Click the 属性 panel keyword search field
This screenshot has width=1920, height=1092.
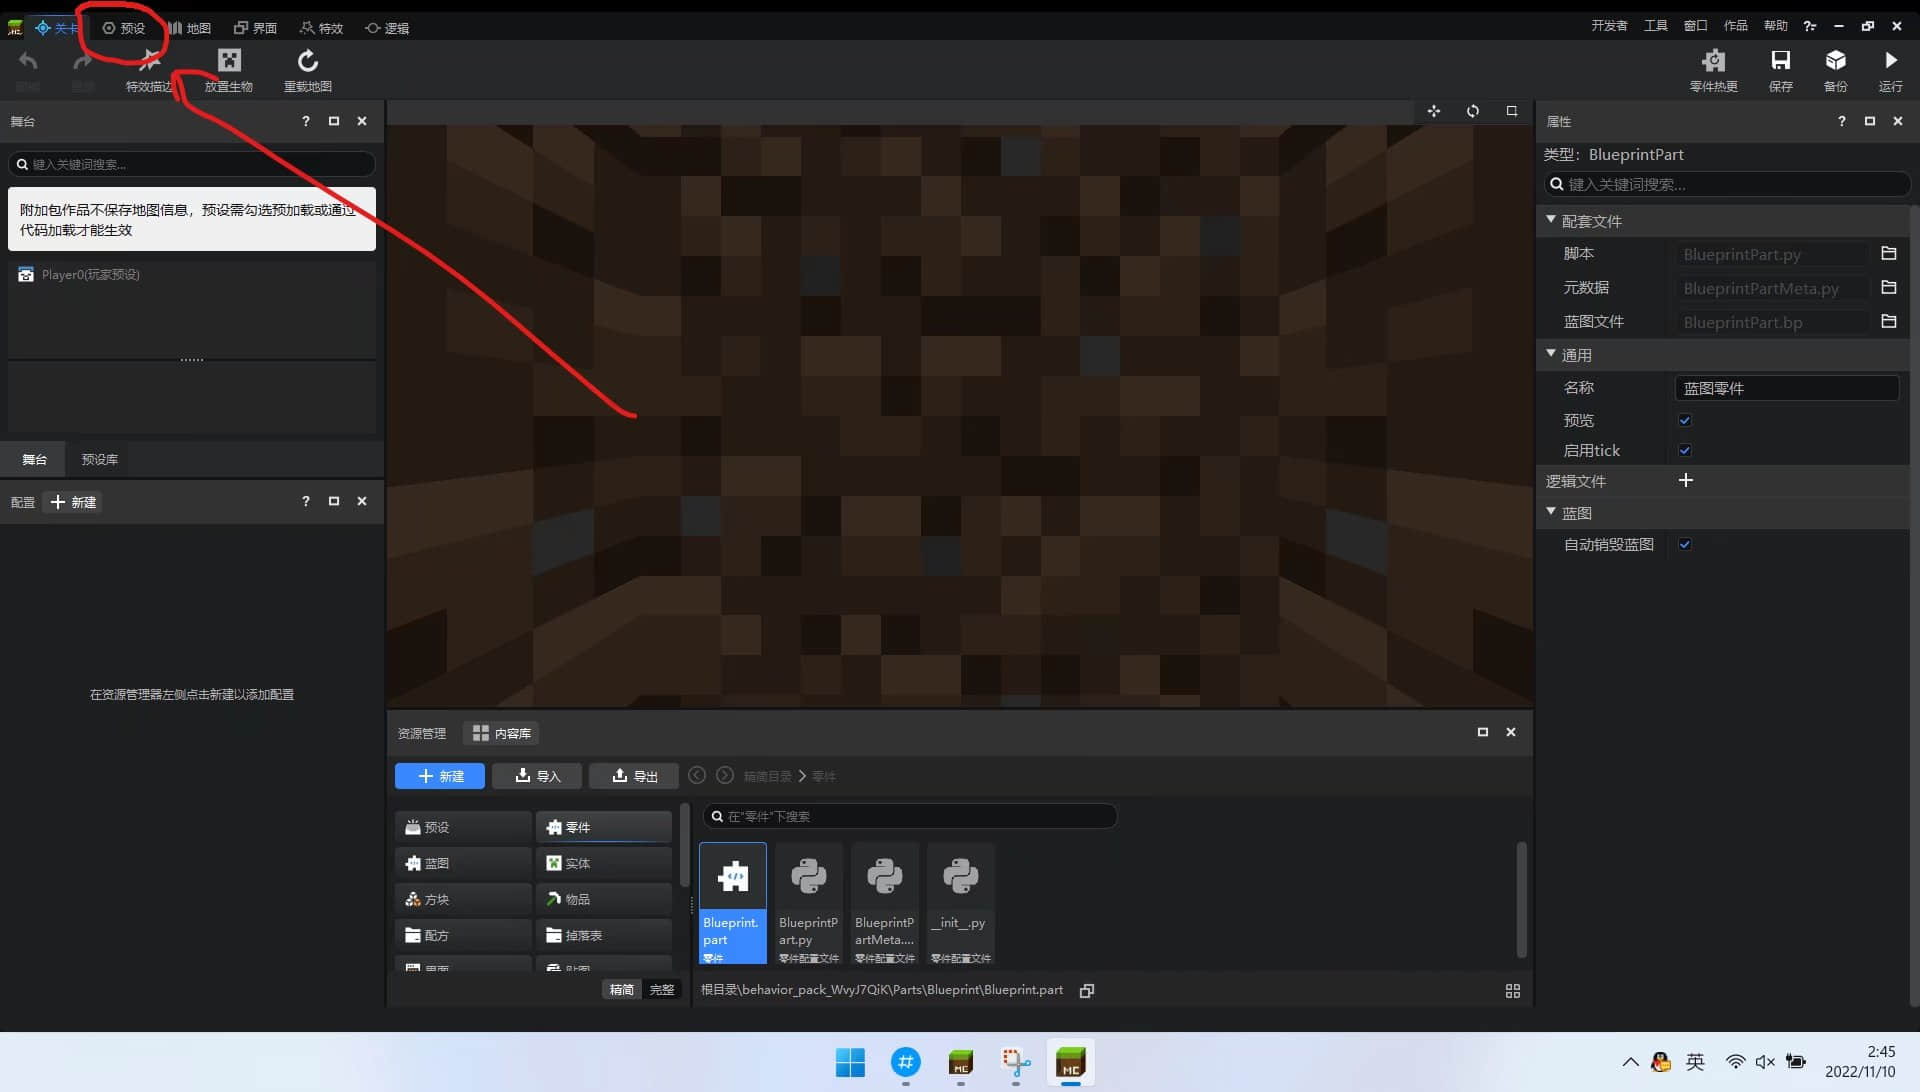(x=1727, y=184)
